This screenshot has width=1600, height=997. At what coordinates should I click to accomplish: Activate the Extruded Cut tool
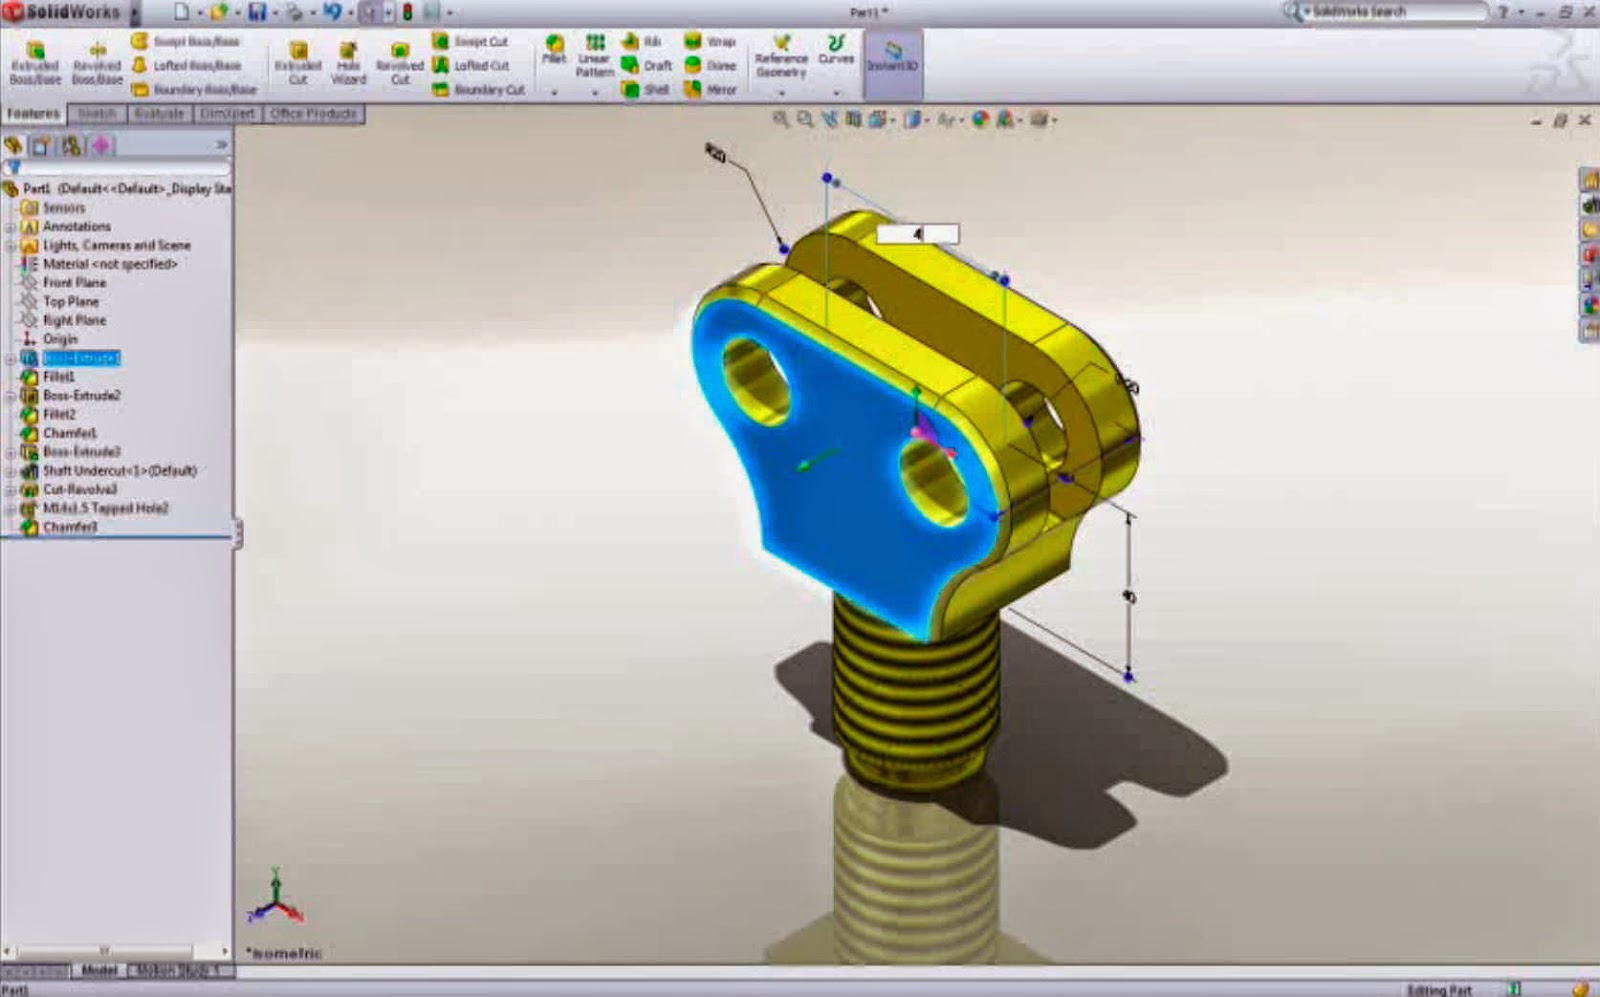(x=298, y=63)
